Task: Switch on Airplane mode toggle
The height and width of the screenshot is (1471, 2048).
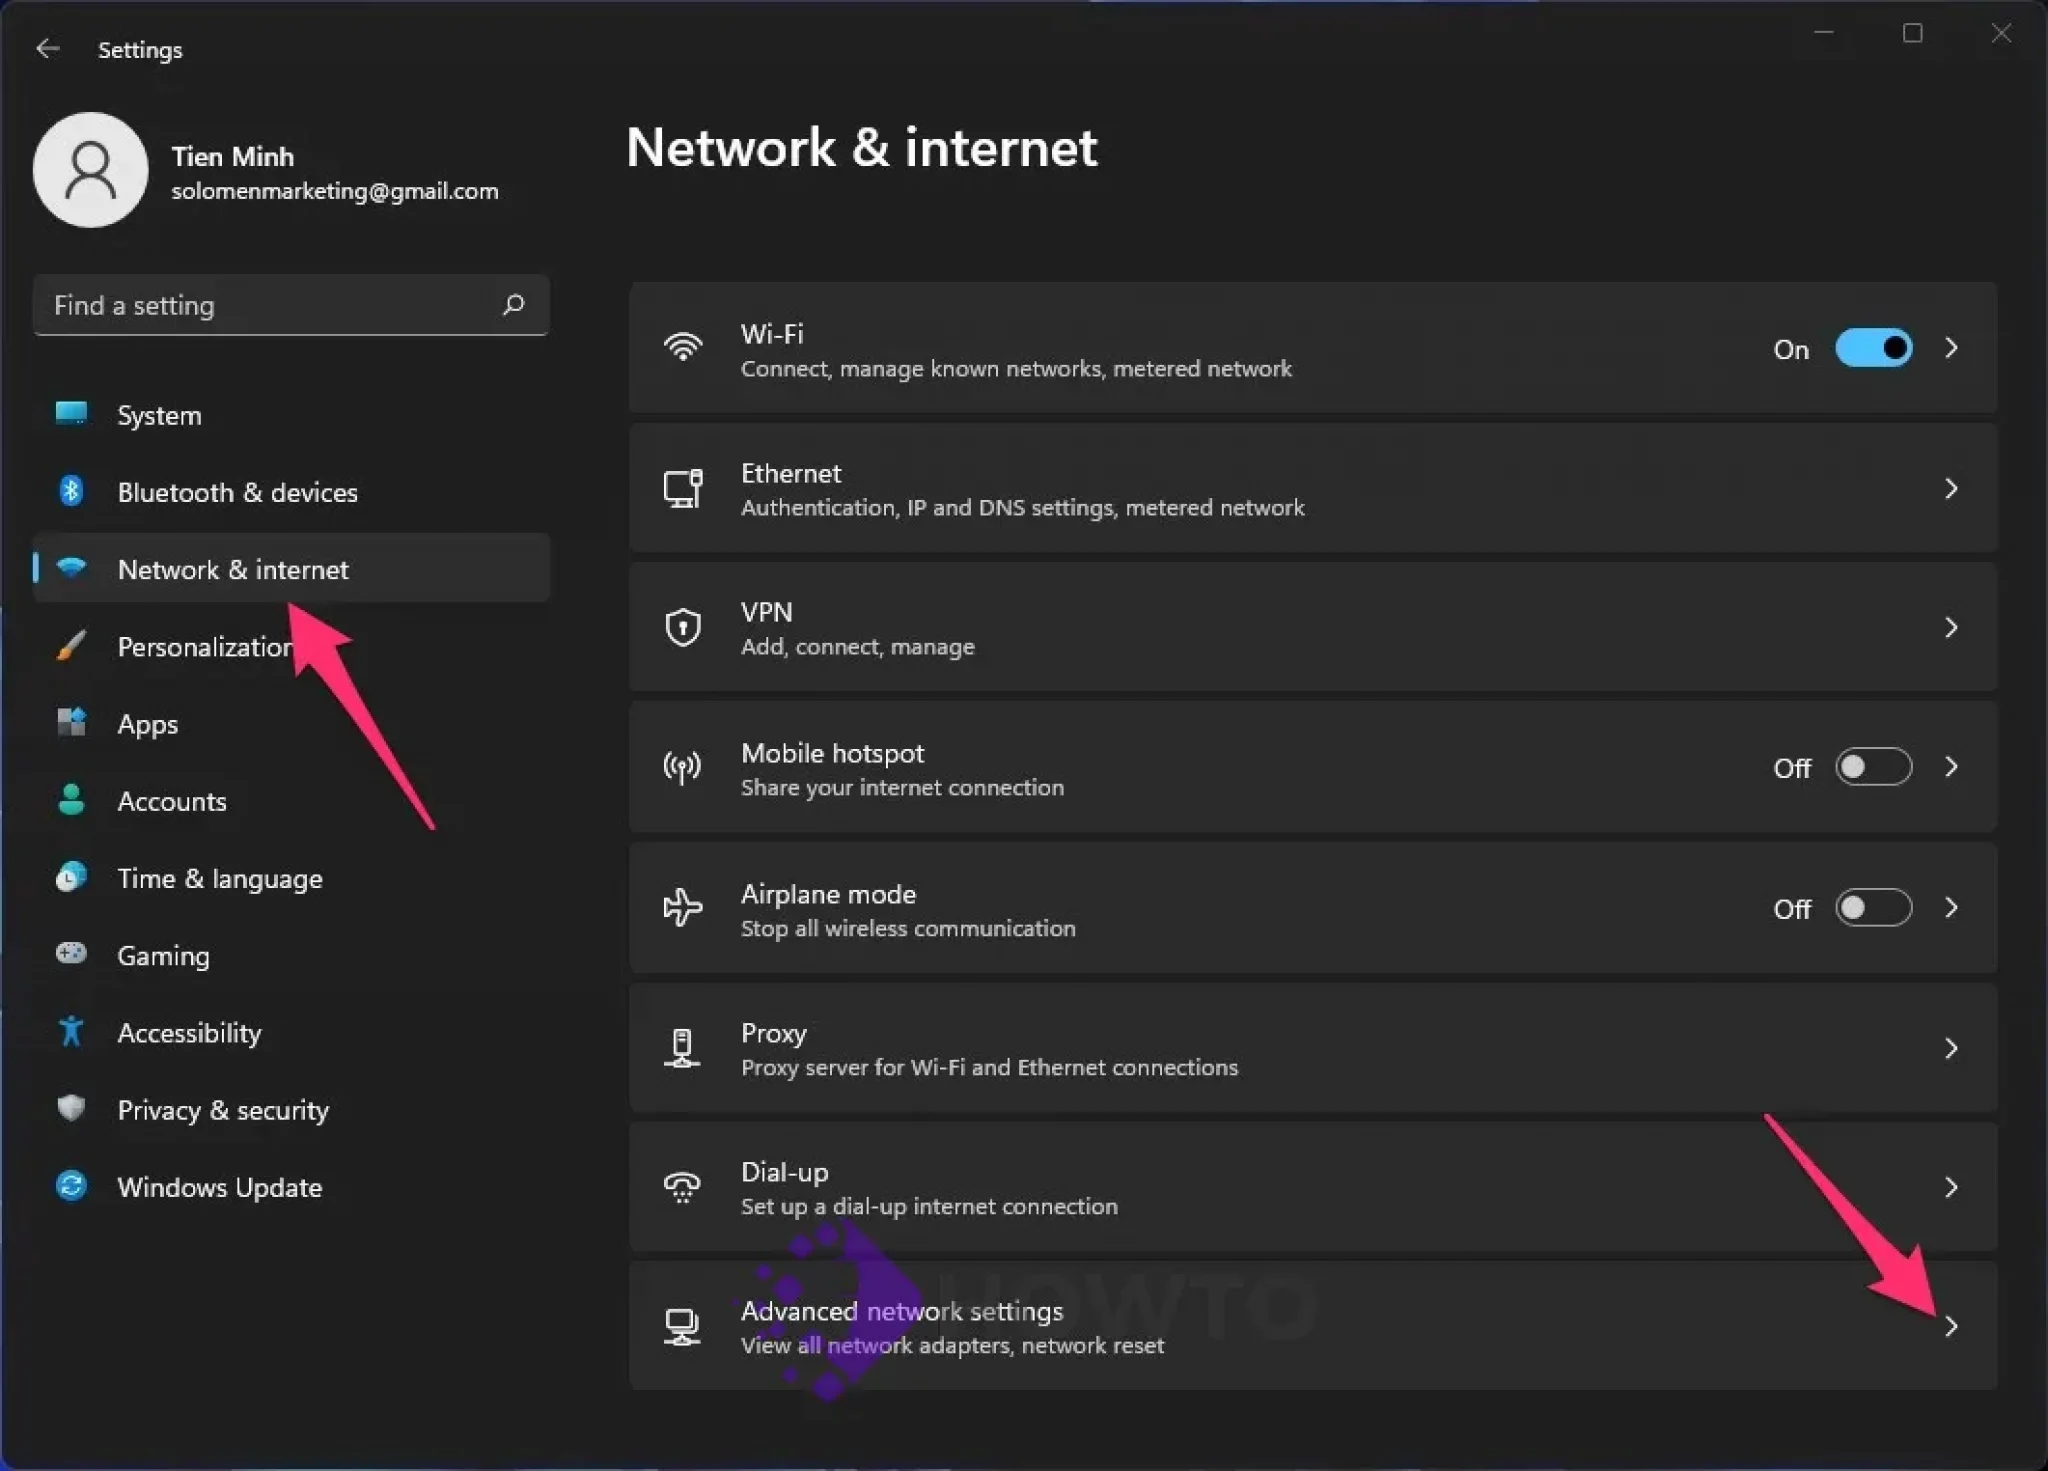Action: (1873, 908)
